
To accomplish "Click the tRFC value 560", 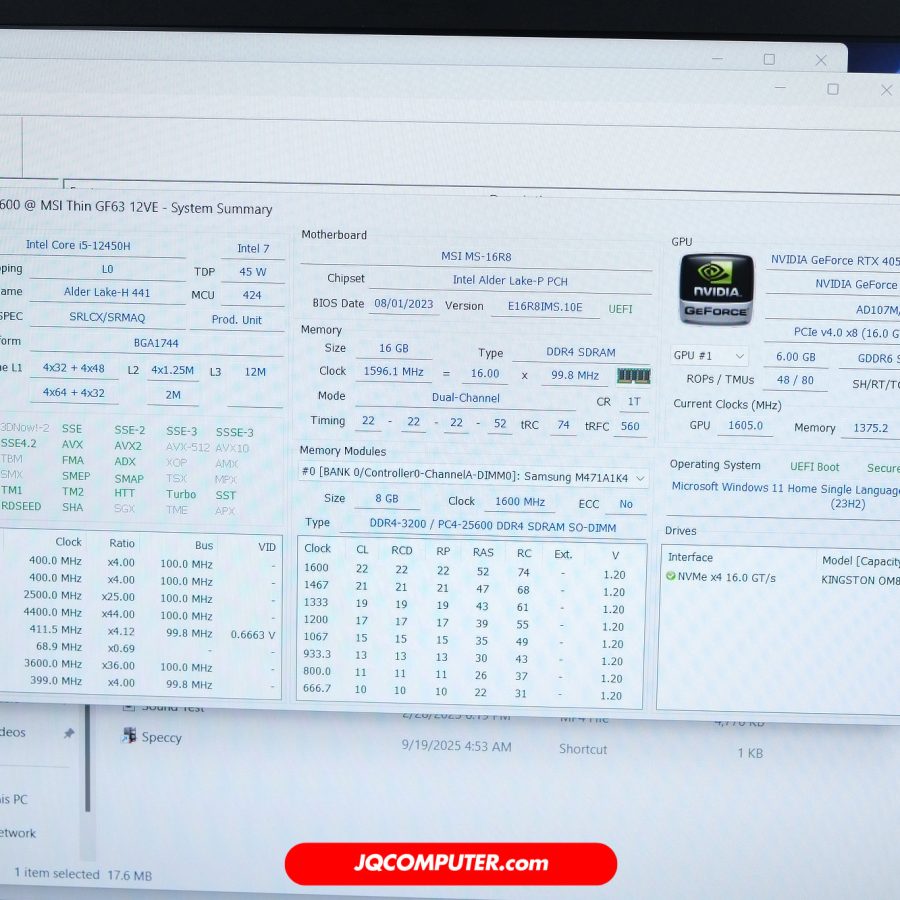I will click(x=630, y=426).
